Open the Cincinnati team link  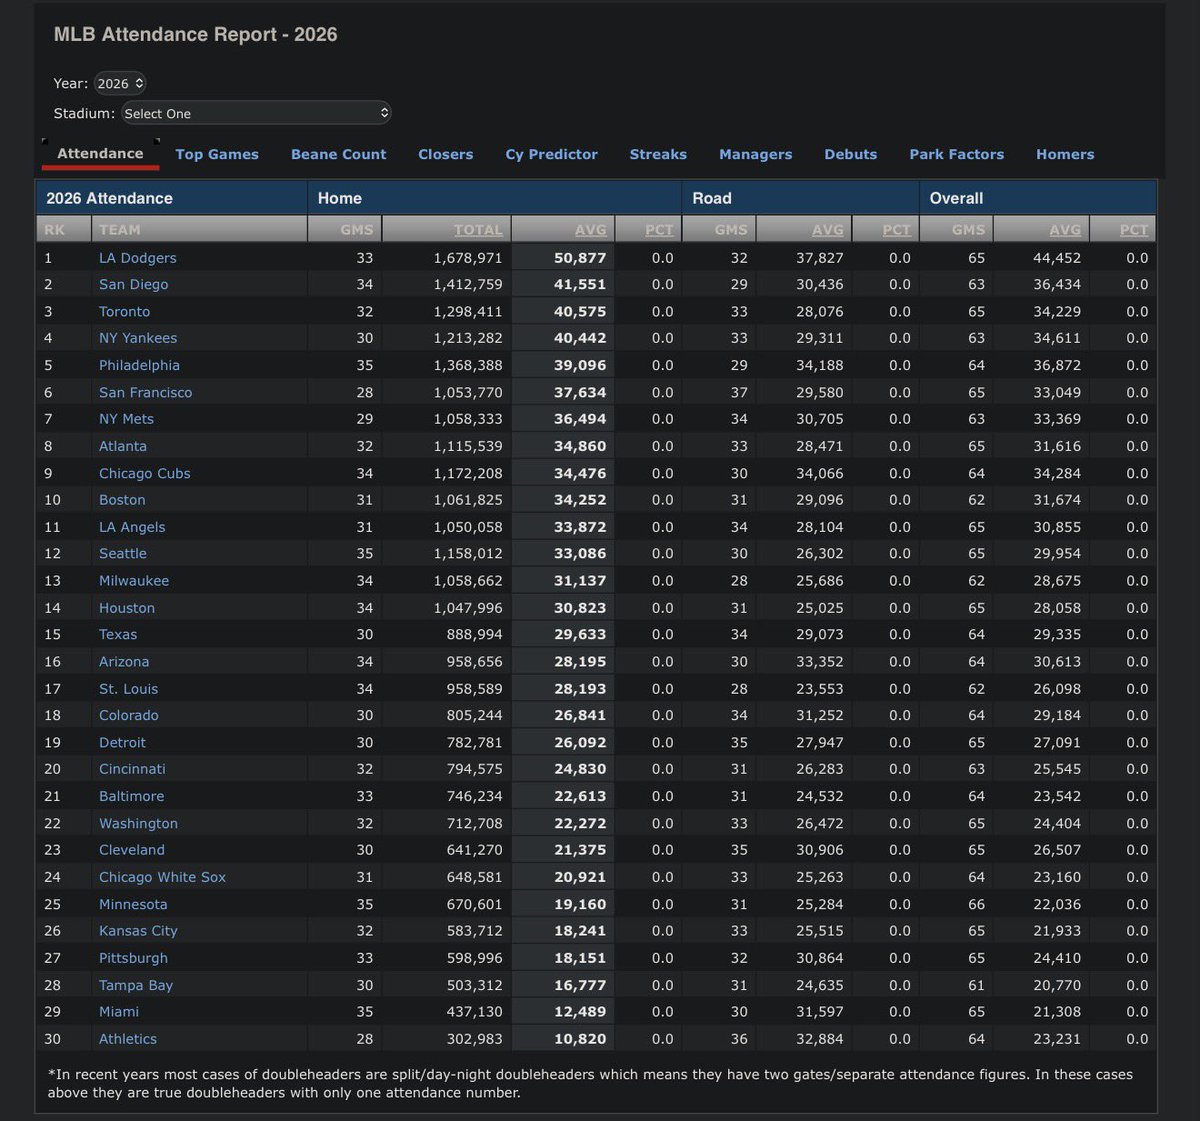(132, 769)
